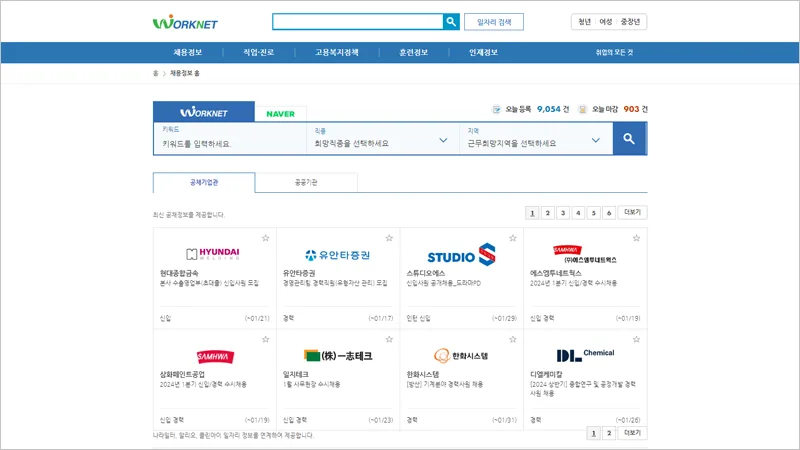800x450 pixels.
Task: Click the 9,054 today registered count
Action: (549, 109)
